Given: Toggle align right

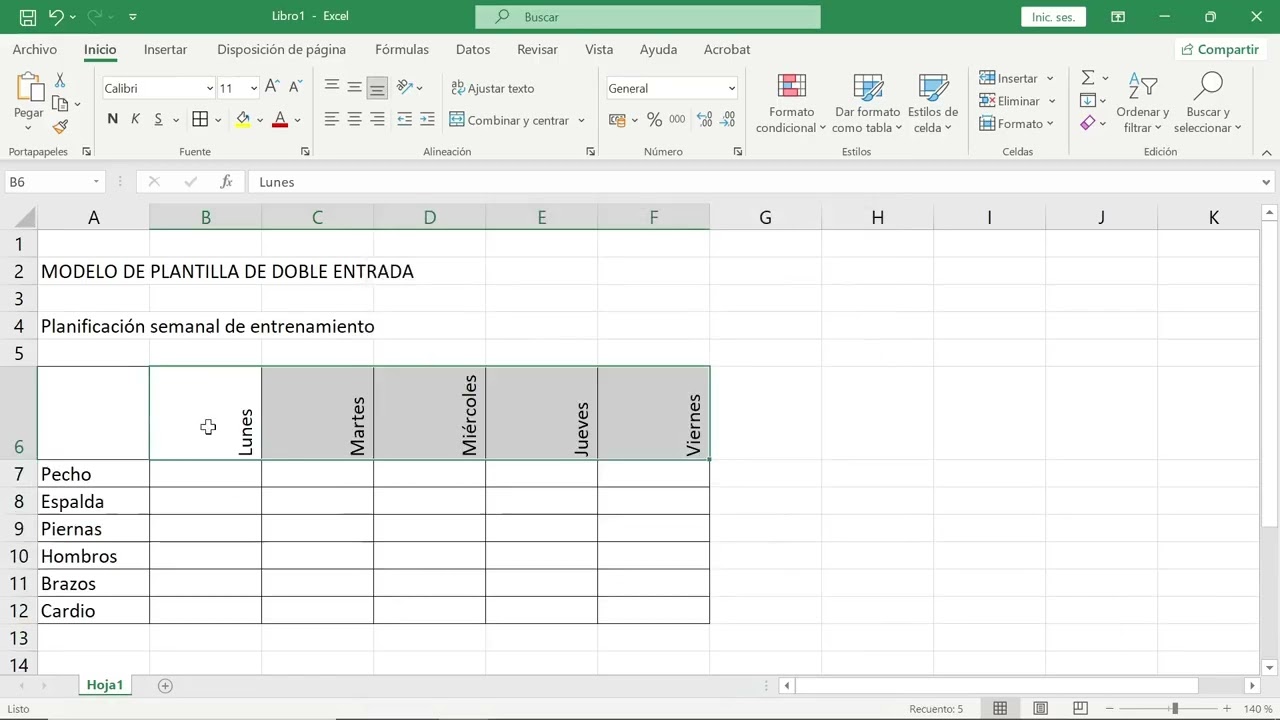Looking at the screenshot, I should pyautogui.click(x=377, y=120).
